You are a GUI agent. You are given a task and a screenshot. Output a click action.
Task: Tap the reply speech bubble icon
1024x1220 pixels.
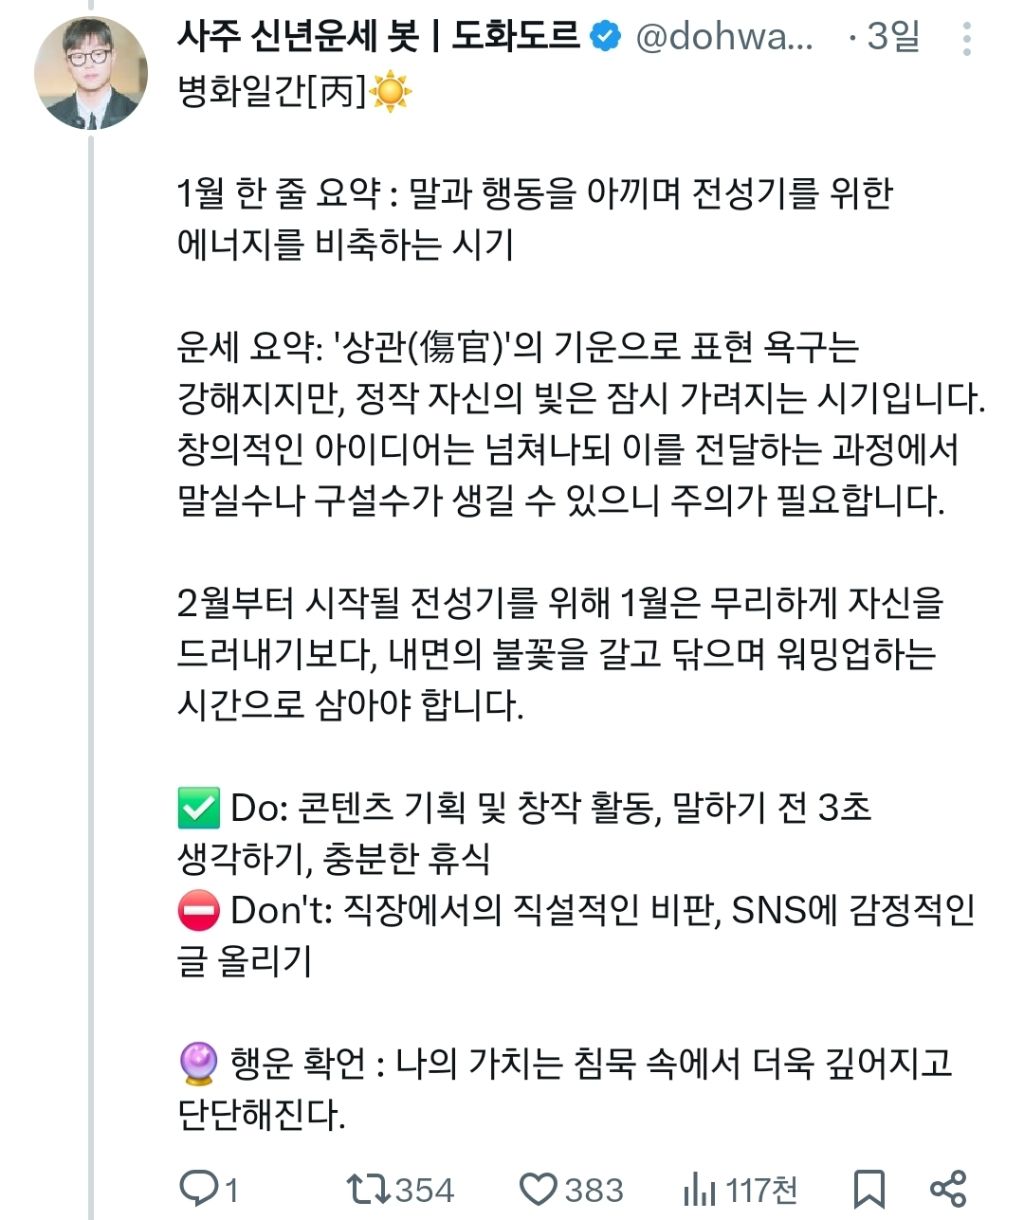(196, 1188)
